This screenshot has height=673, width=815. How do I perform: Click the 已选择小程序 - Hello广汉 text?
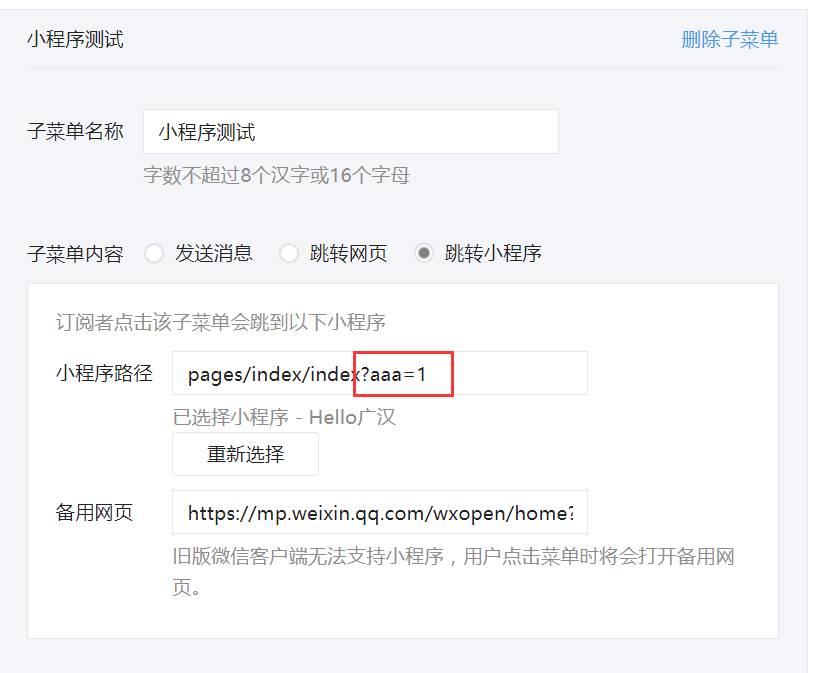284,417
